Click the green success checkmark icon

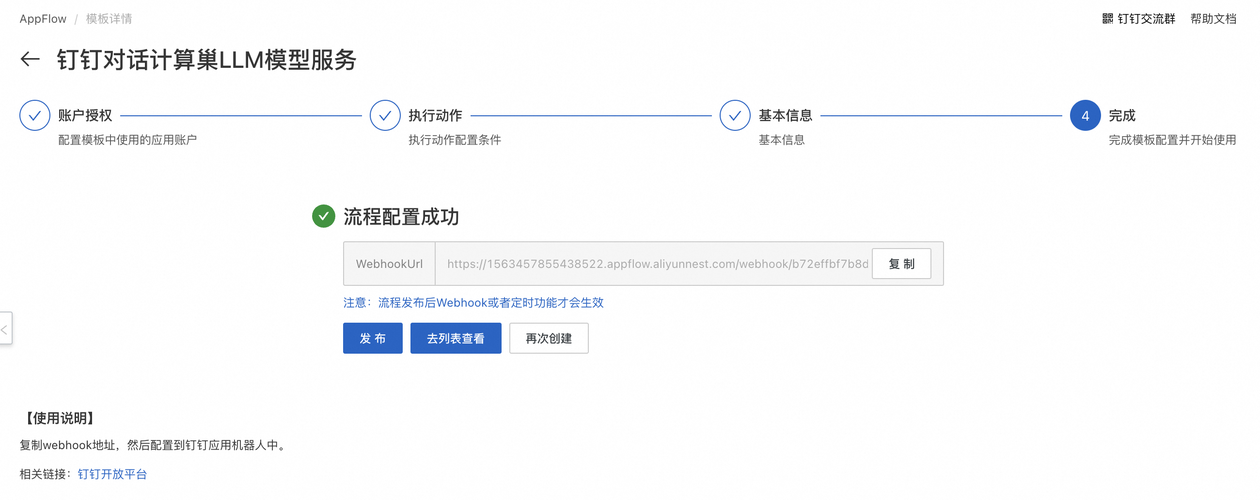pyautogui.click(x=323, y=216)
